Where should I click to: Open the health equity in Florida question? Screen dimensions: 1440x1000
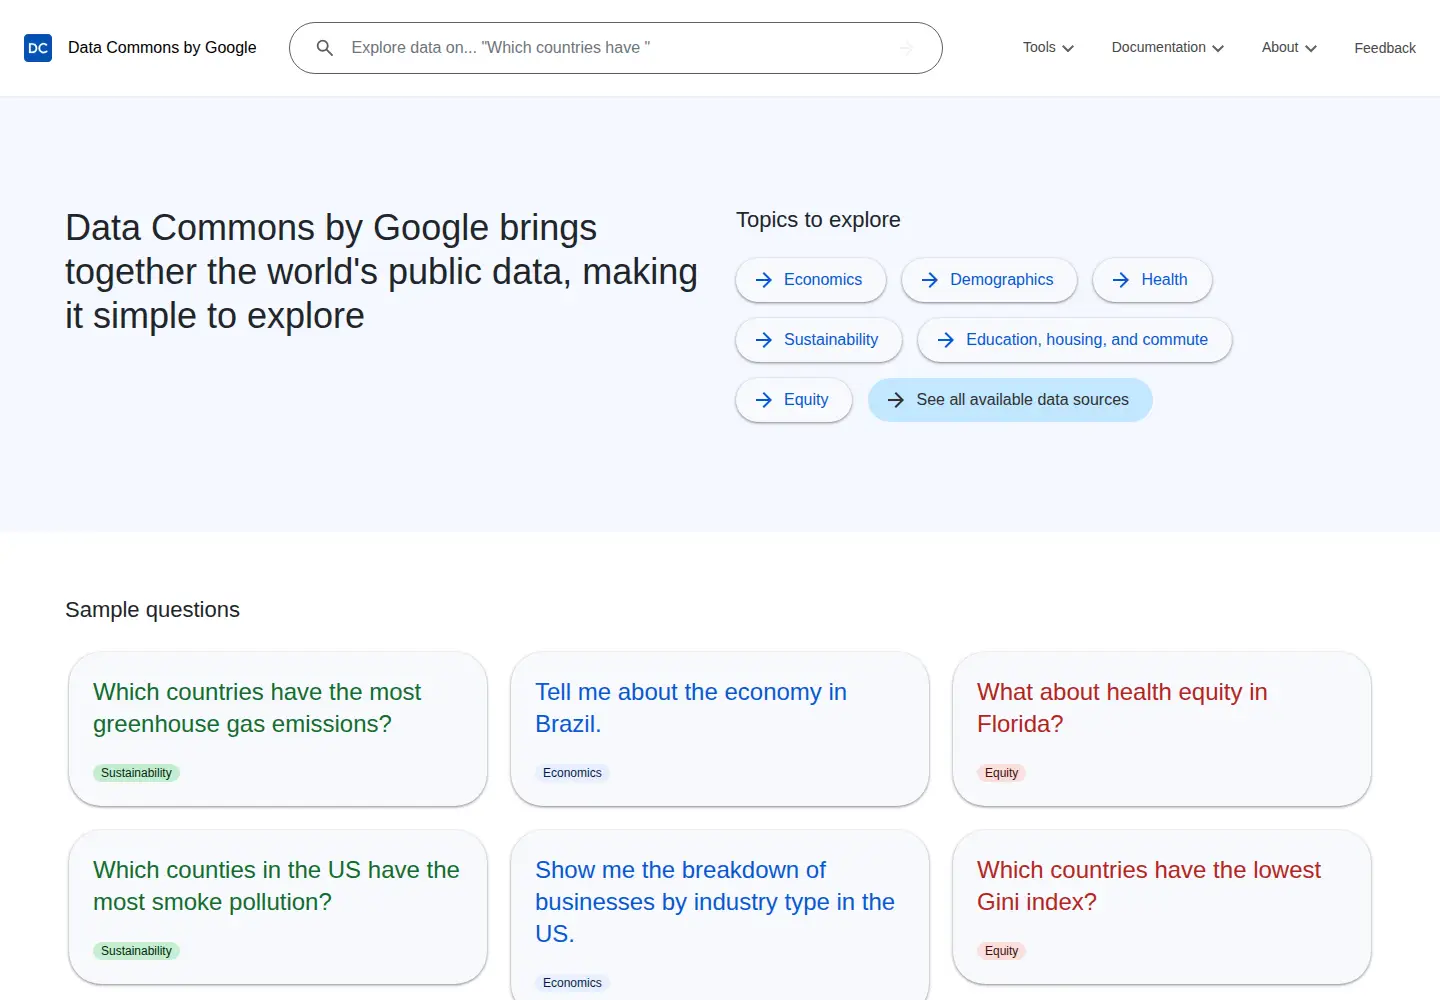[x=1162, y=729]
